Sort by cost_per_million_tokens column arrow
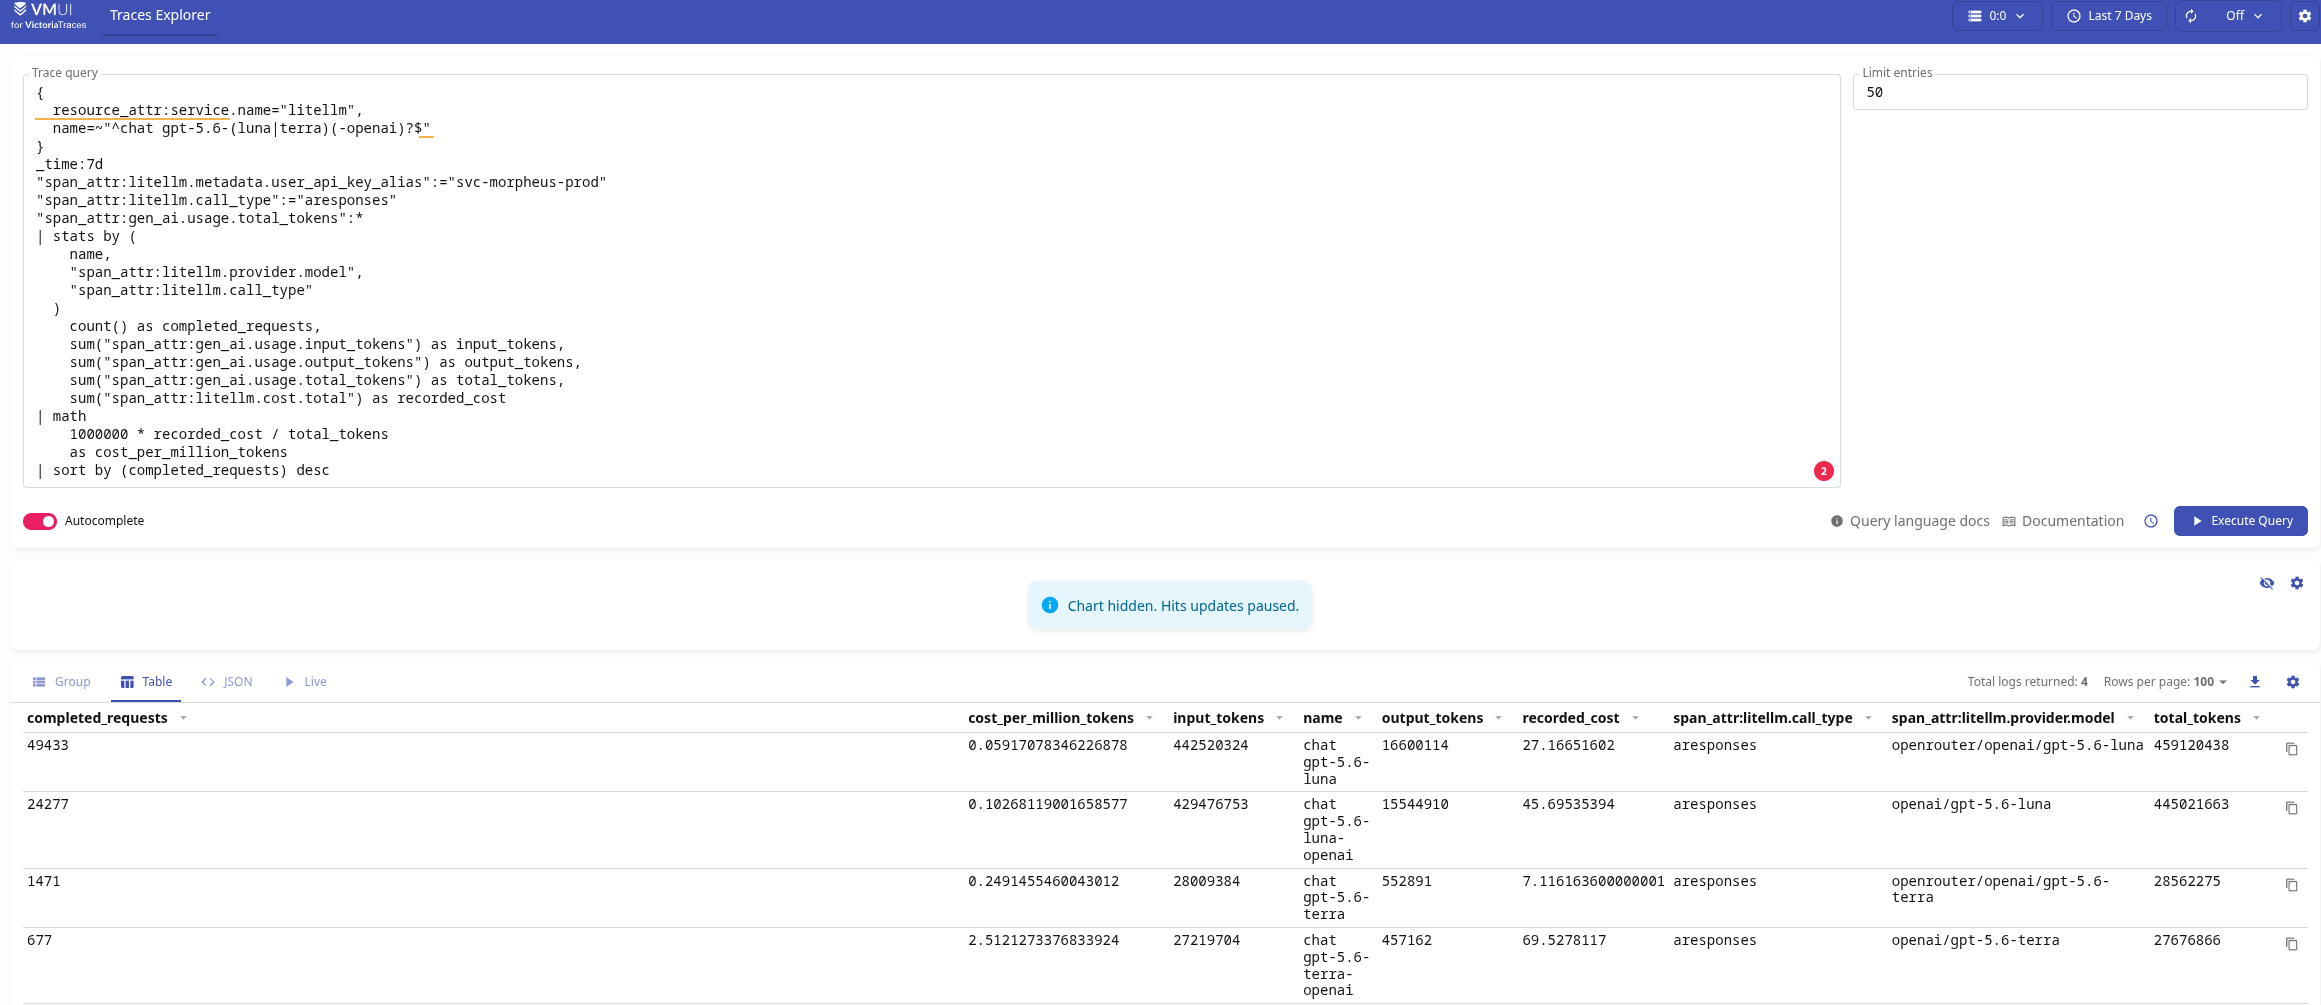2321x1005 pixels. tap(1149, 718)
